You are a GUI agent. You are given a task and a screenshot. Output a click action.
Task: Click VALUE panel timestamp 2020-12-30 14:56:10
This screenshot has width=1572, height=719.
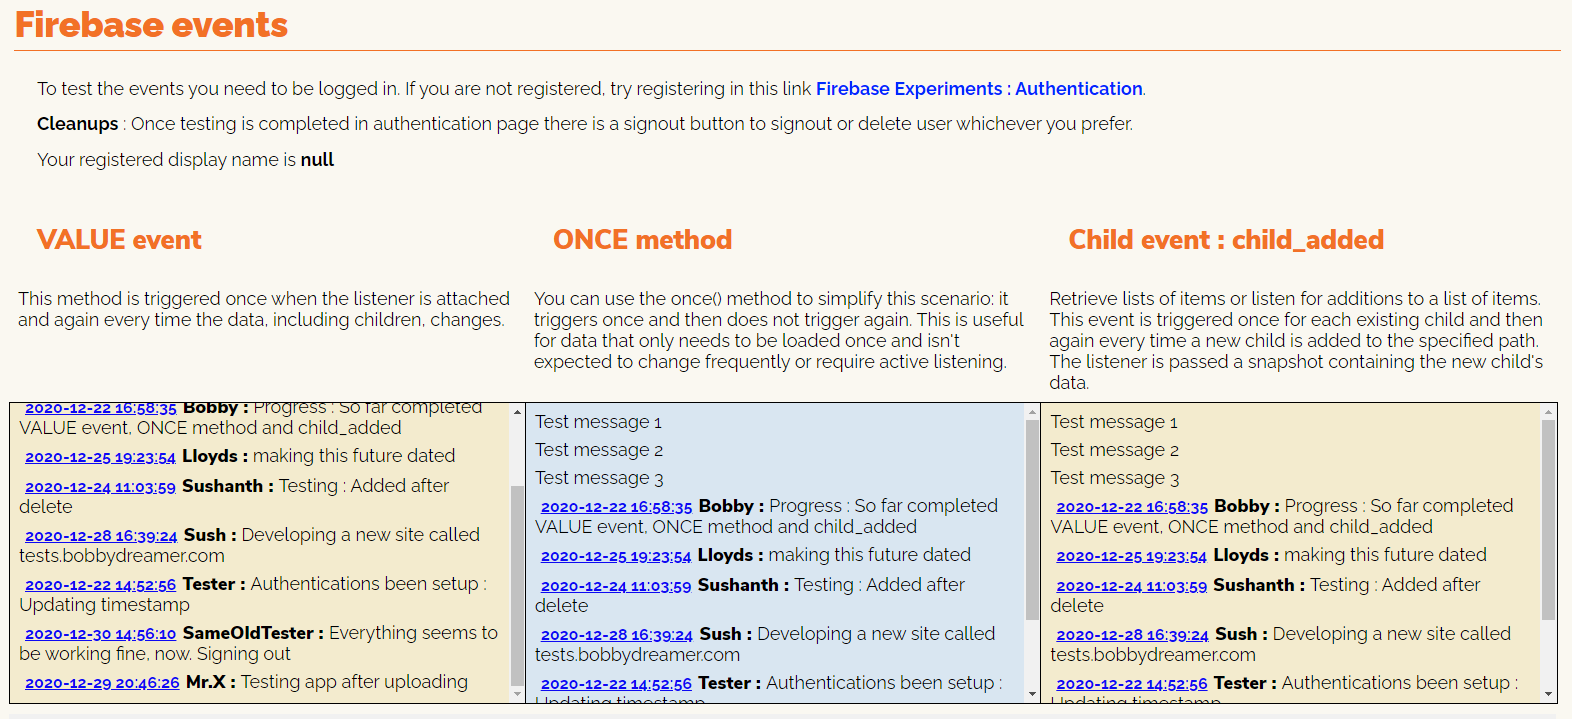click(100, 634)
